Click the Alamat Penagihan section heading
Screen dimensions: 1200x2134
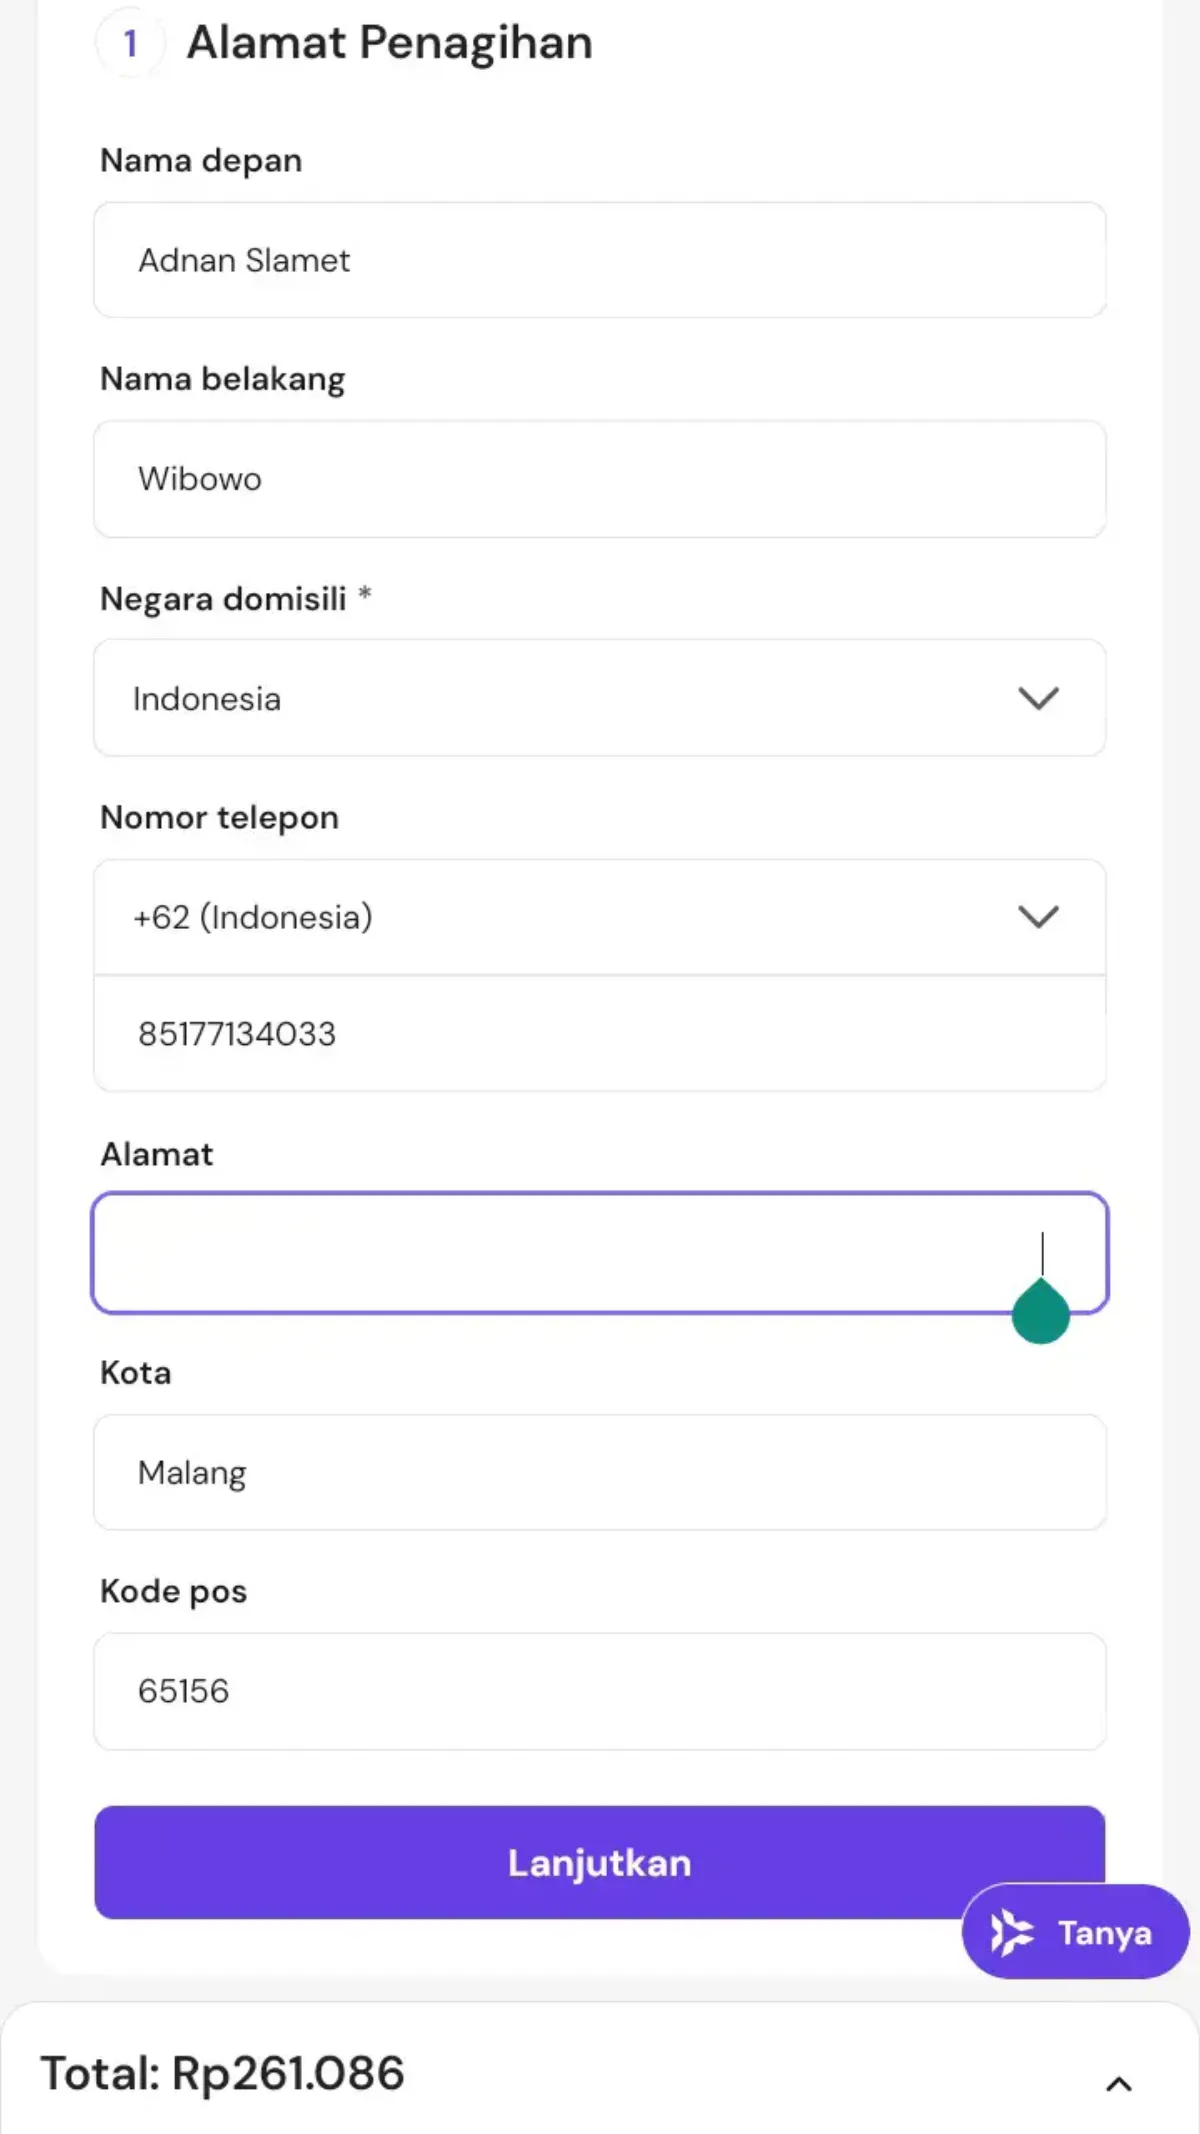pos(390,43)
